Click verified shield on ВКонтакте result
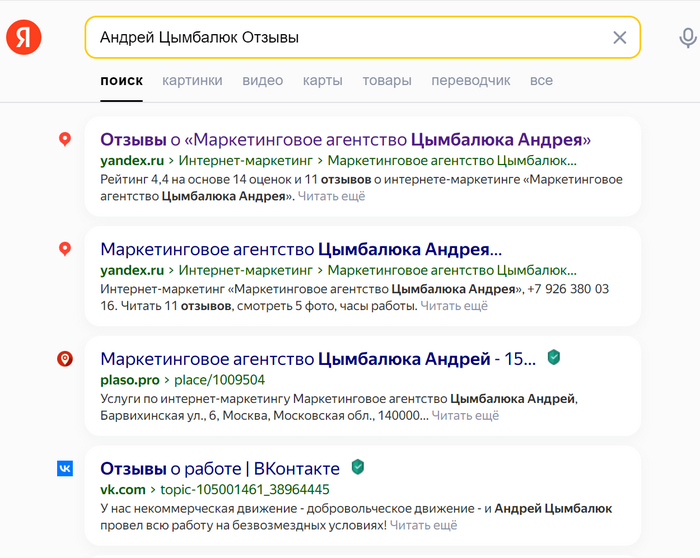This screenshot has width=700, height=558. [x=357, y=467]
